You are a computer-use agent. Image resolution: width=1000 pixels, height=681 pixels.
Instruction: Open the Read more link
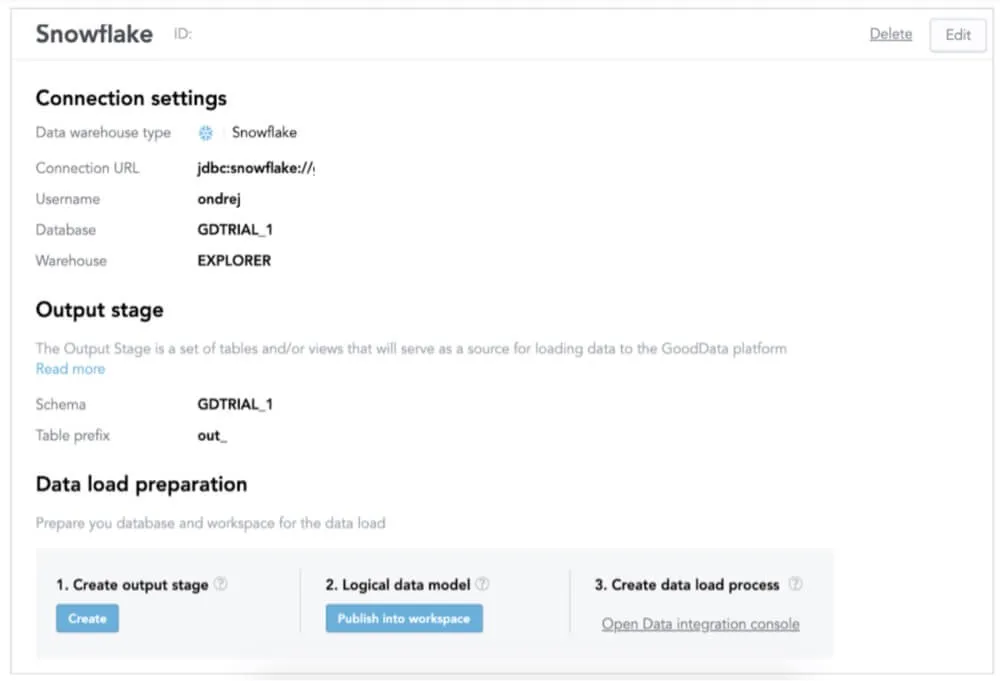click(70, 369)
